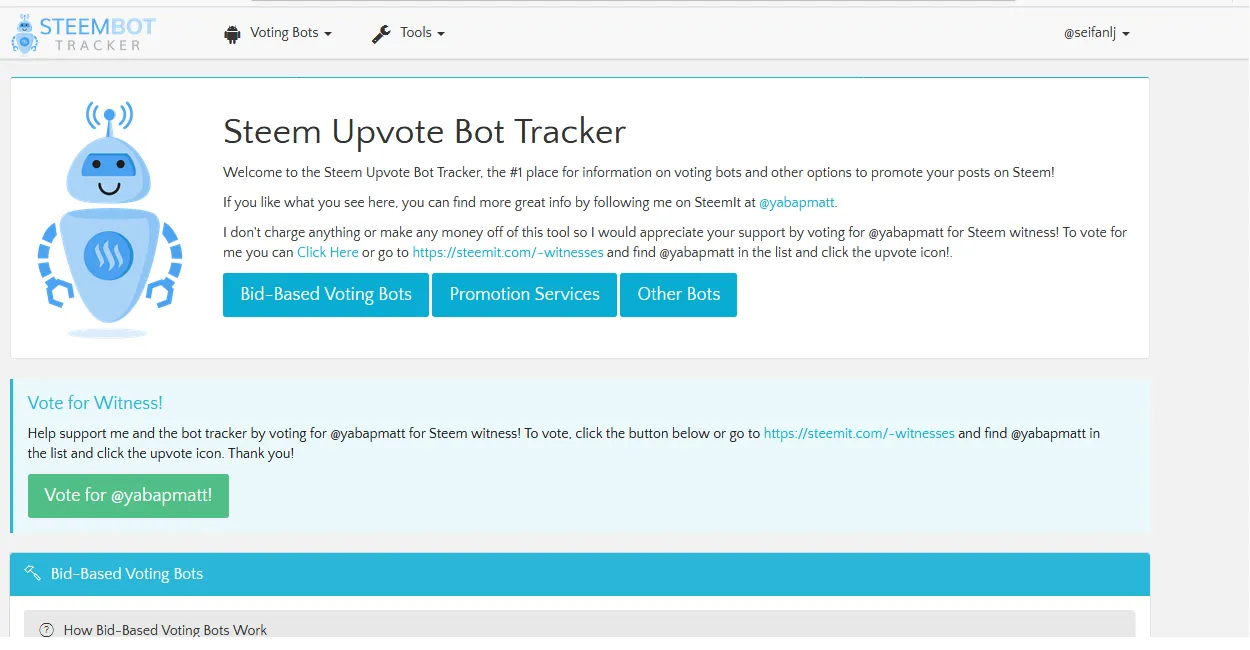Viewport: 1250px width, 650px height.
Task: Click the Vote for Witness! heading
Action: [95, 403]
